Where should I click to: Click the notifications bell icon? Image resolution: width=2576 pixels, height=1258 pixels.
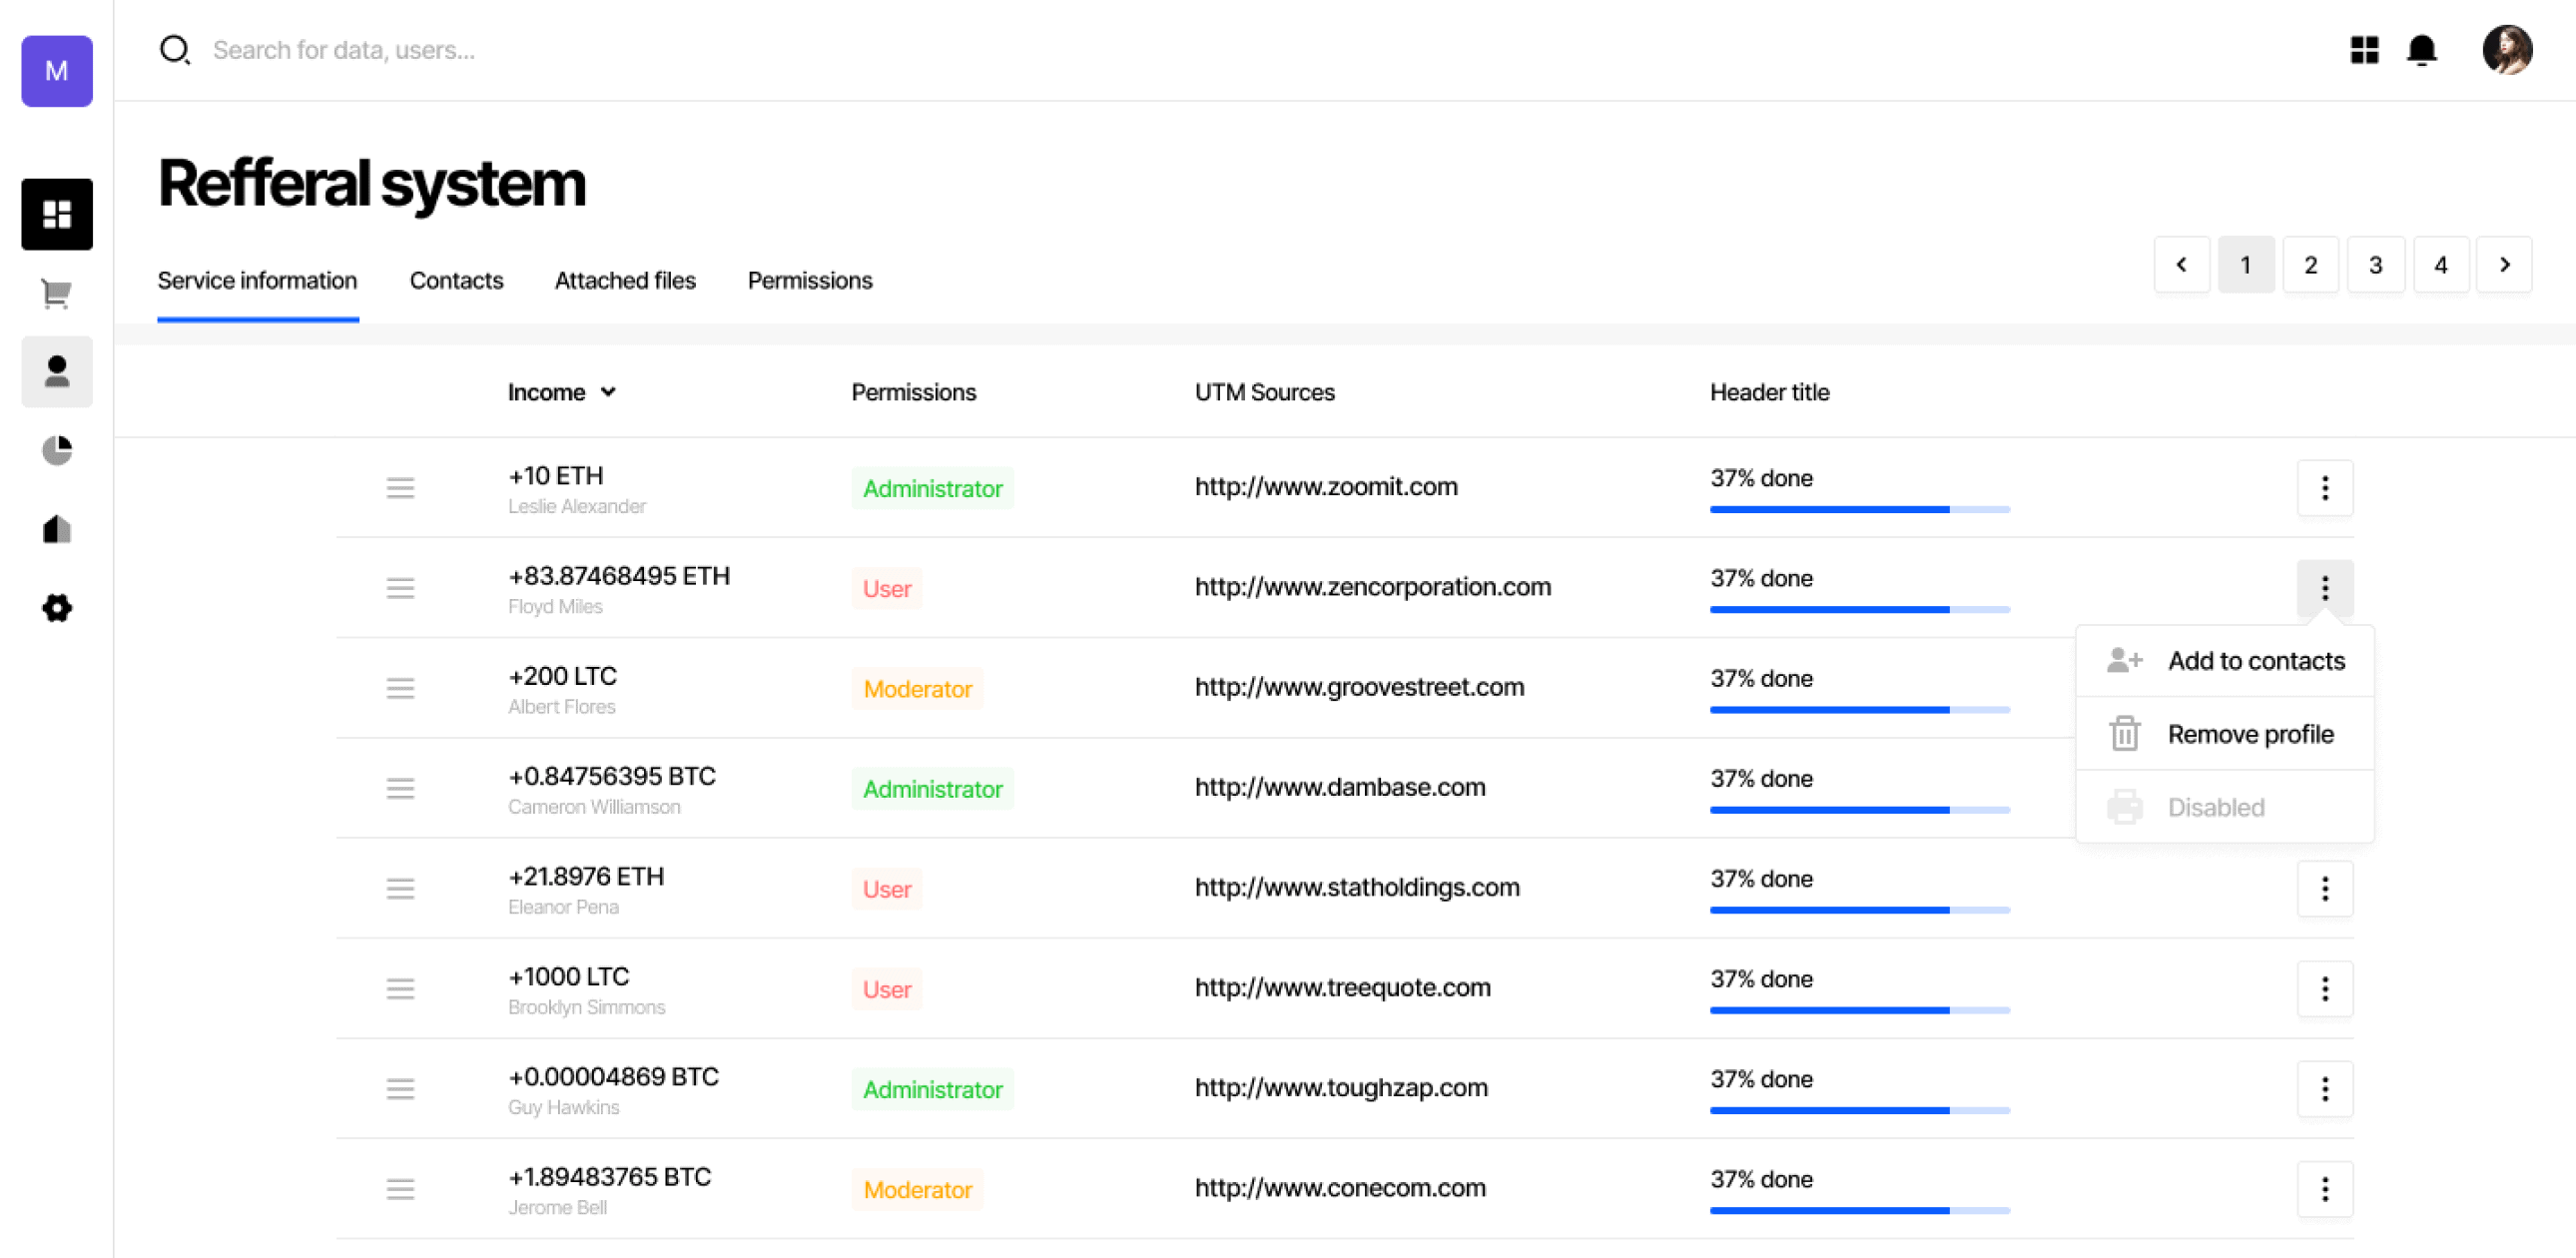(x=2421, y=50)
